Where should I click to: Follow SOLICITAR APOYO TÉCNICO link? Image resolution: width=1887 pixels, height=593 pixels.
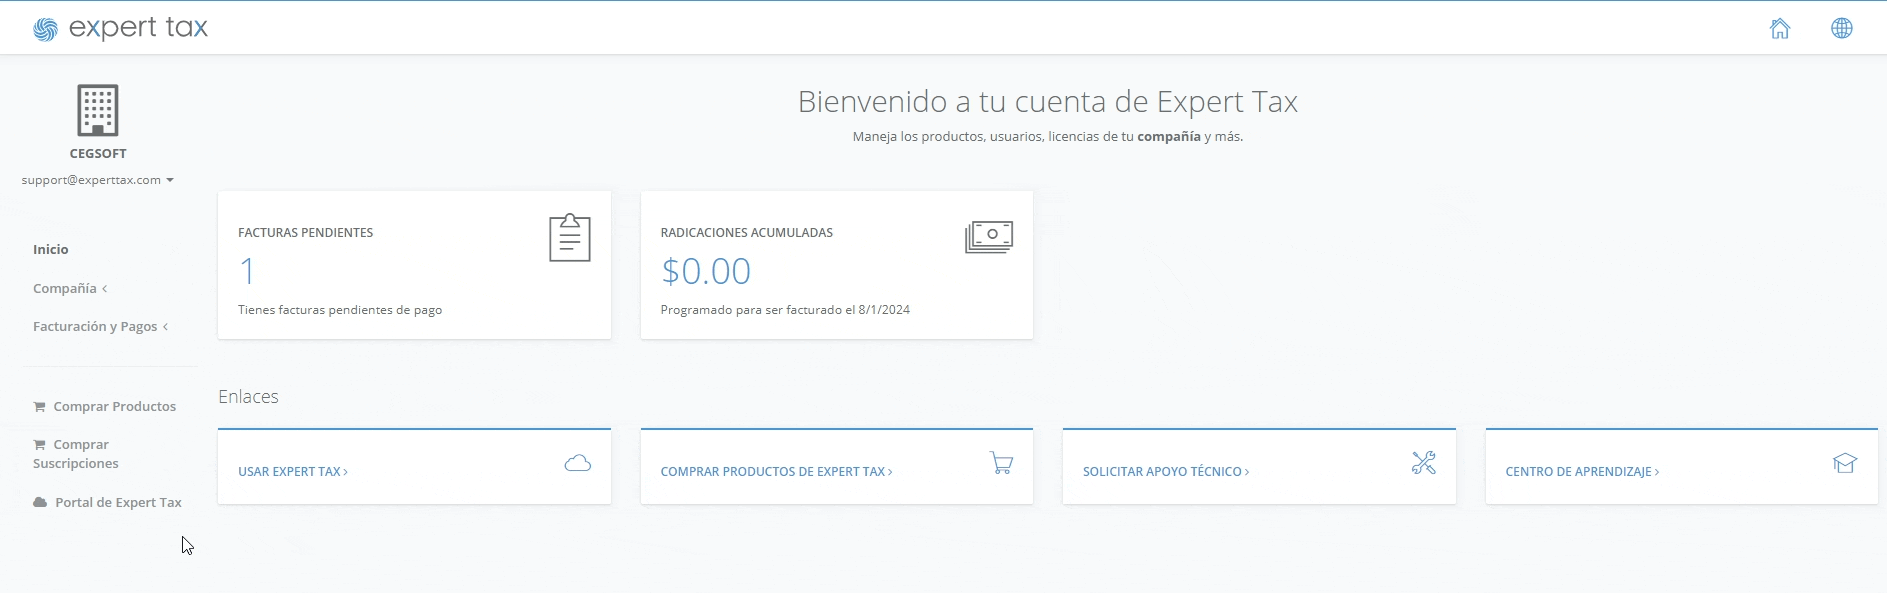1166,472
